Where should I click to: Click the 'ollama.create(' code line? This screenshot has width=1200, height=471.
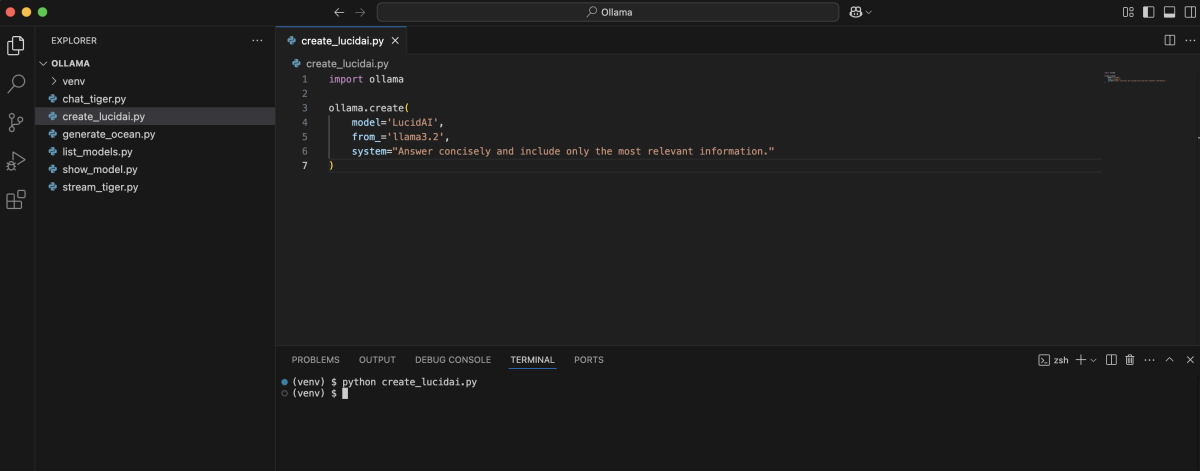pos(369,108)
